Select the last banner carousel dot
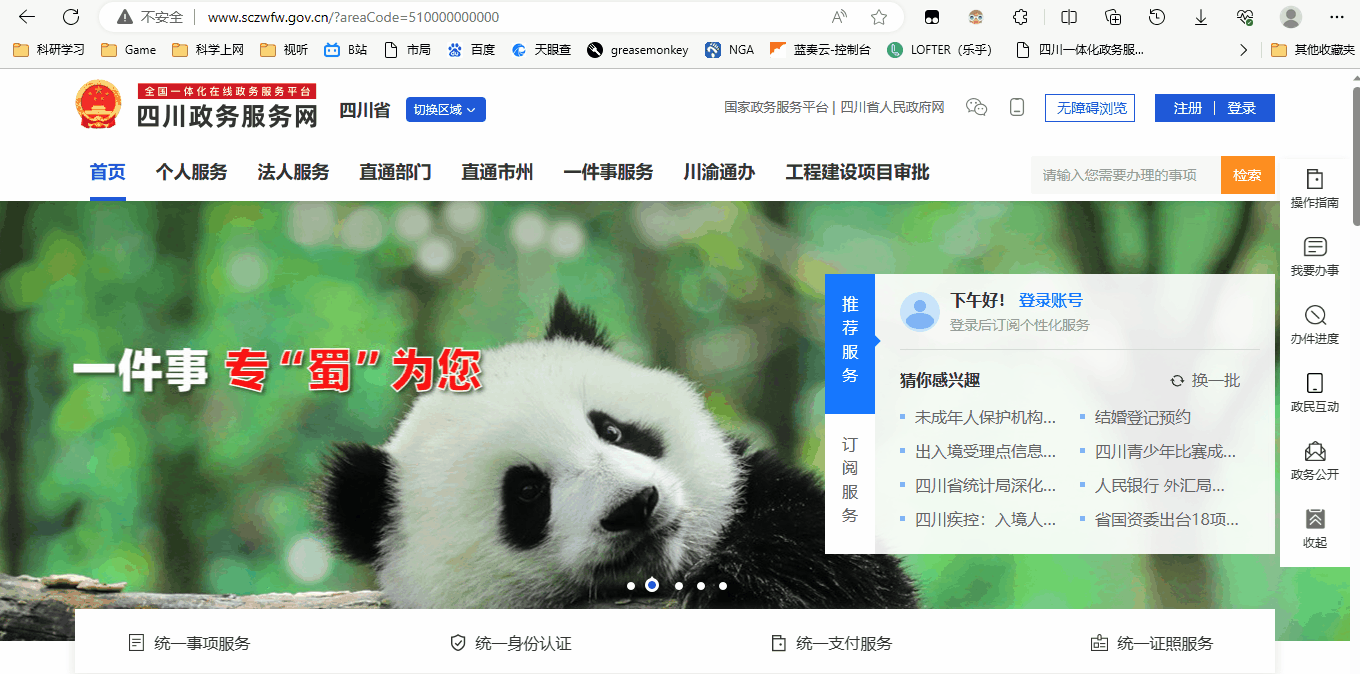 point(723,586)
